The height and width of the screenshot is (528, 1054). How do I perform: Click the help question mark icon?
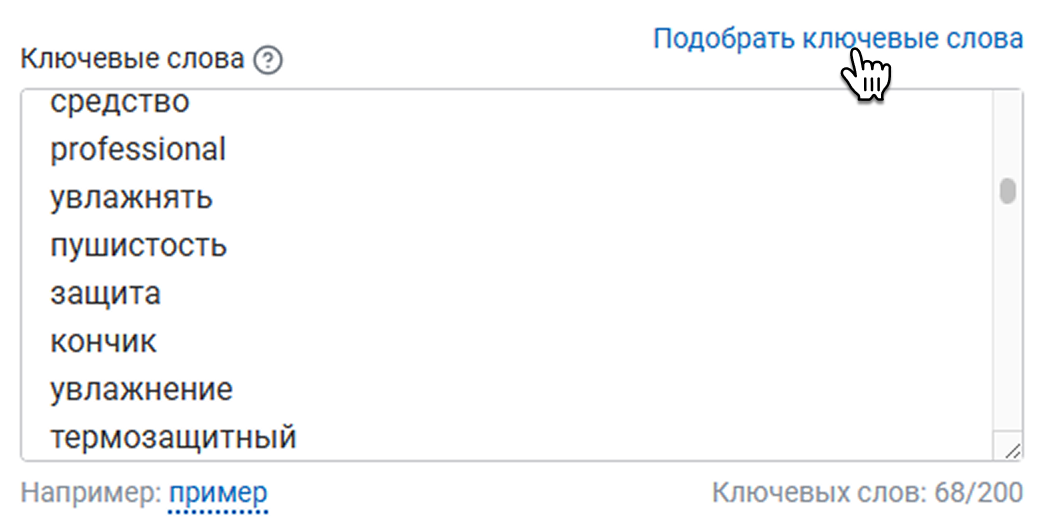tap(268, 61)
